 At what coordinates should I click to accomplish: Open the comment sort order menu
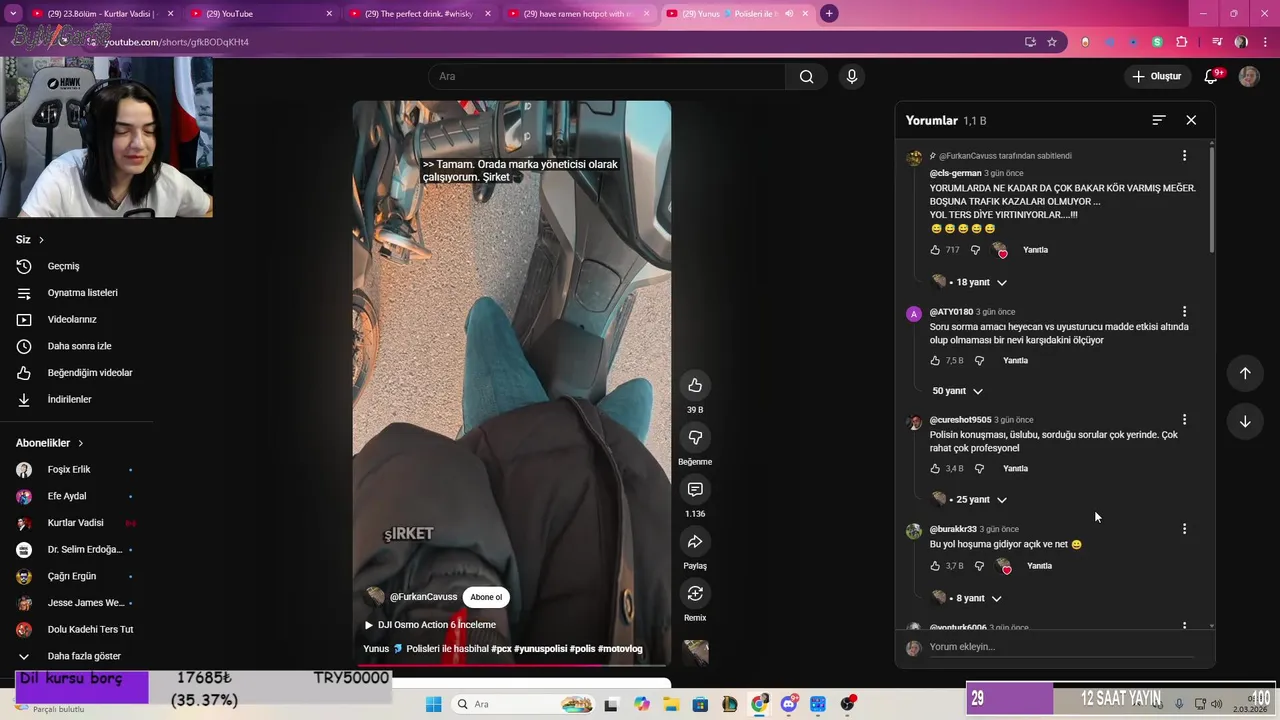coord(1159,120)
